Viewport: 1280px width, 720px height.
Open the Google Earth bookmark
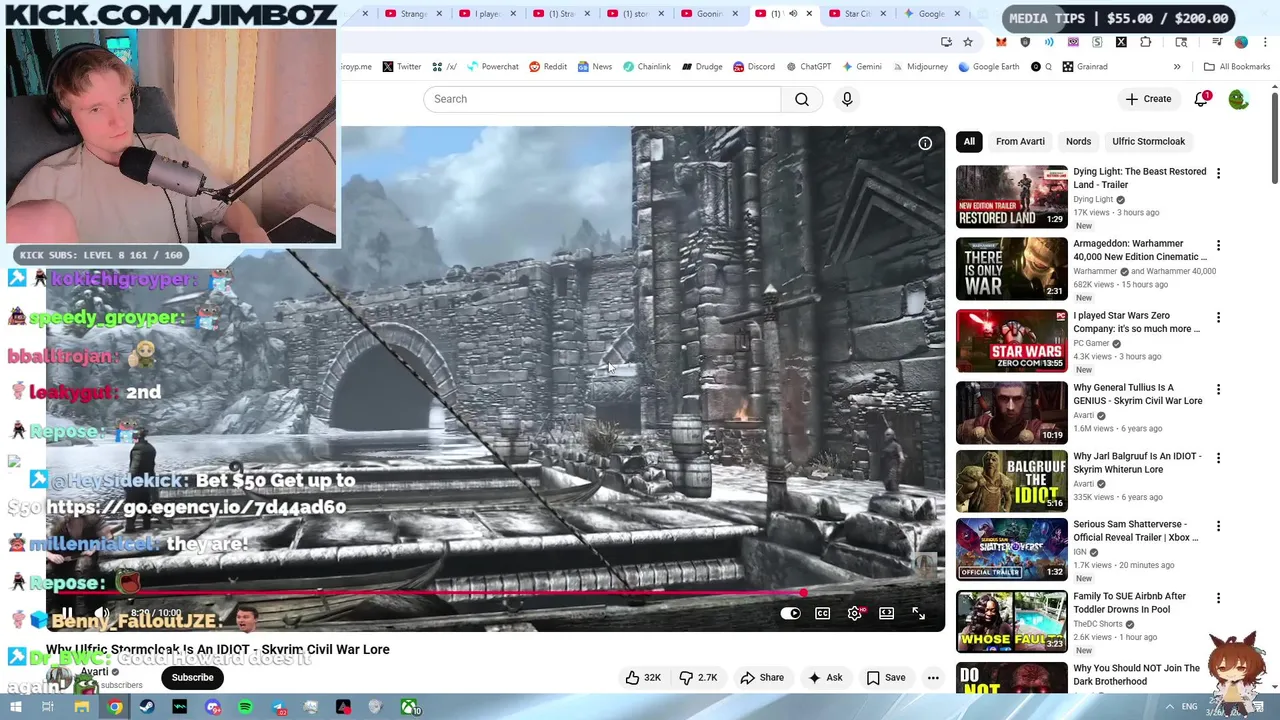tap(988, 67)
